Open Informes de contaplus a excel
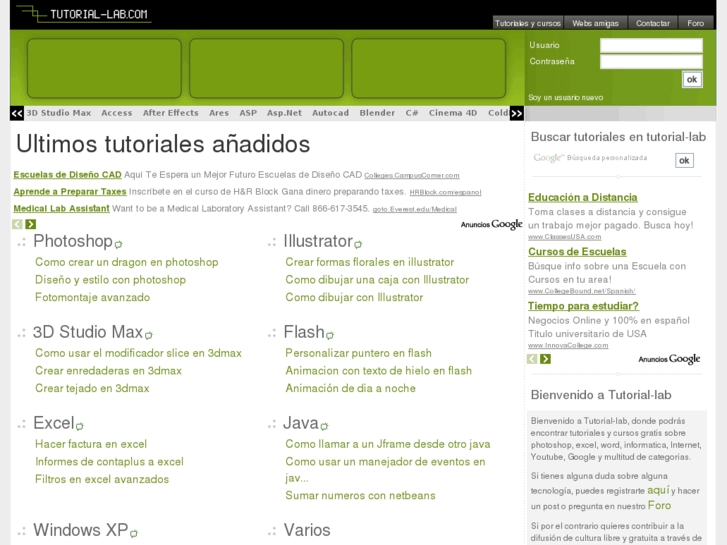This screenshot has width=727, height=545. pyautogui.click(x=109, y=462)
